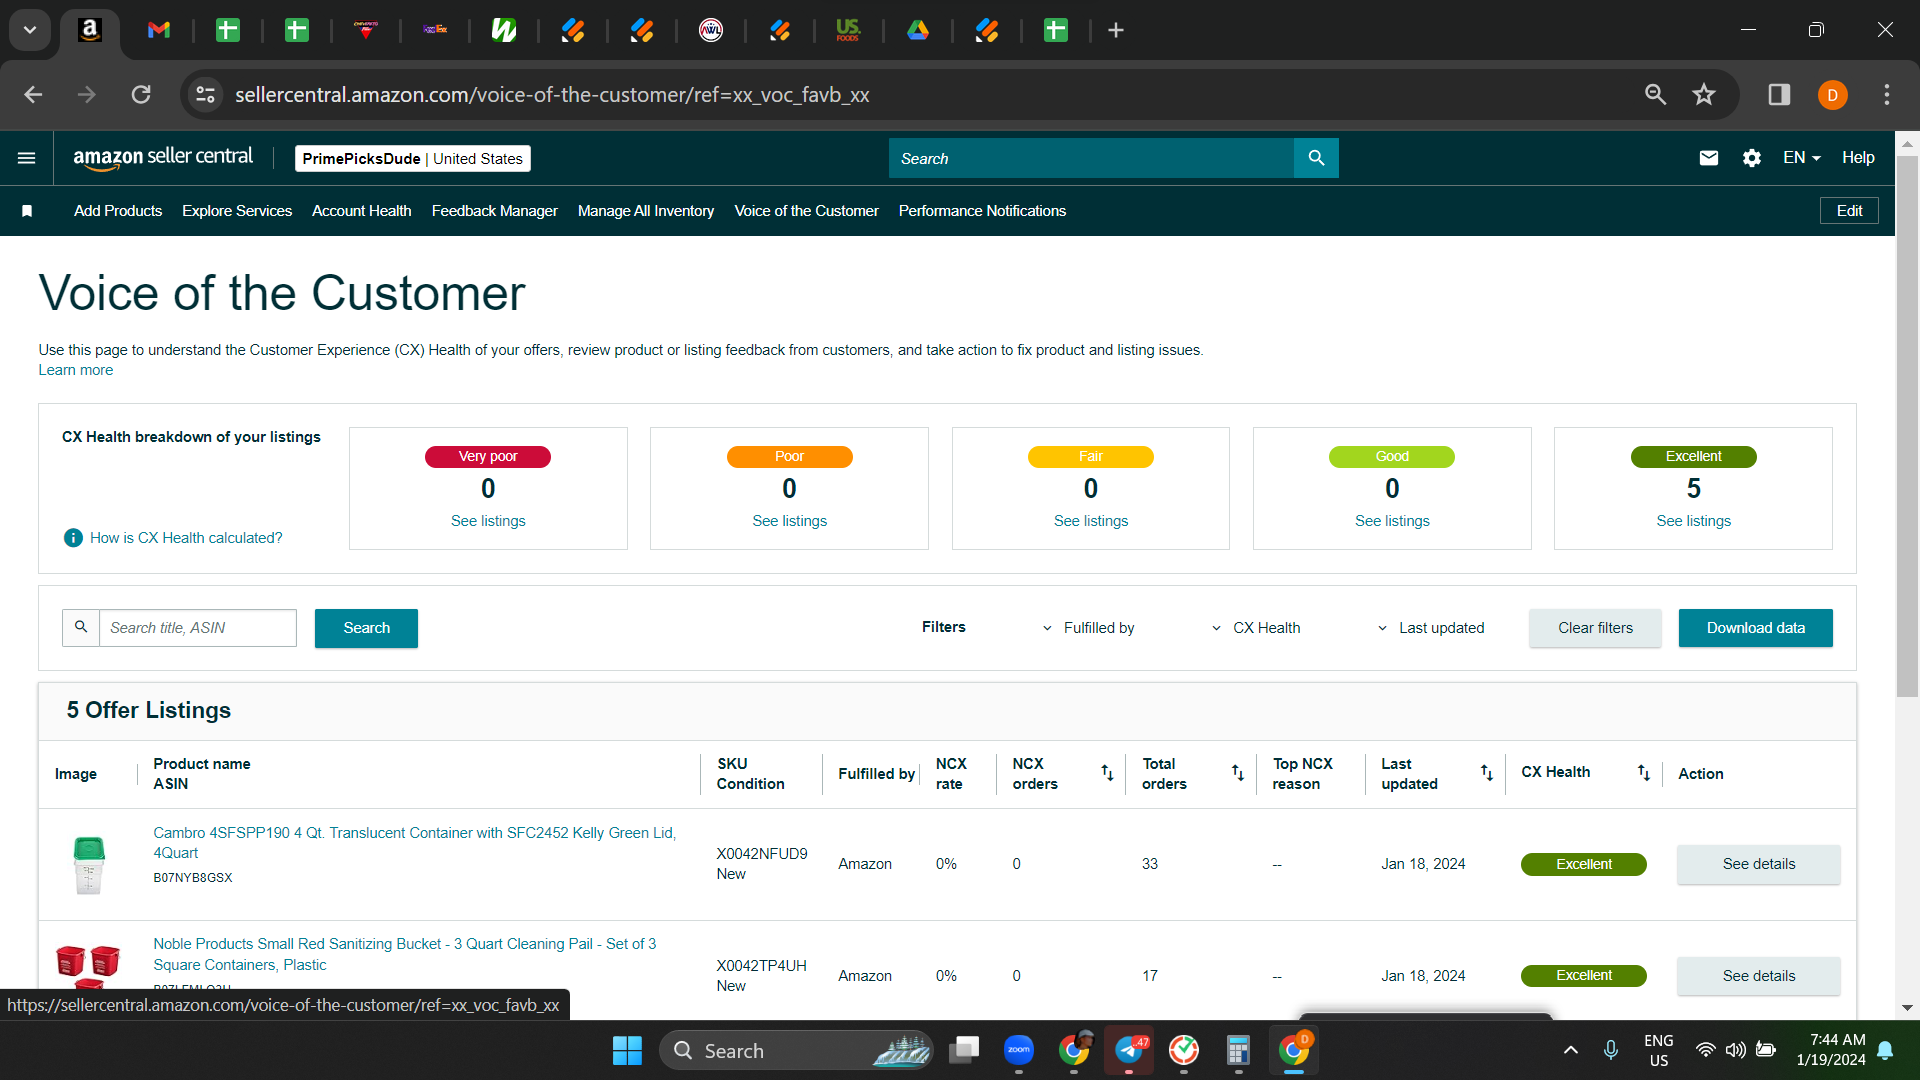Screen dimensions: 1920x1080
Task: Open the Calculator from the taskbar
Action: (x=1238, y=1050)
